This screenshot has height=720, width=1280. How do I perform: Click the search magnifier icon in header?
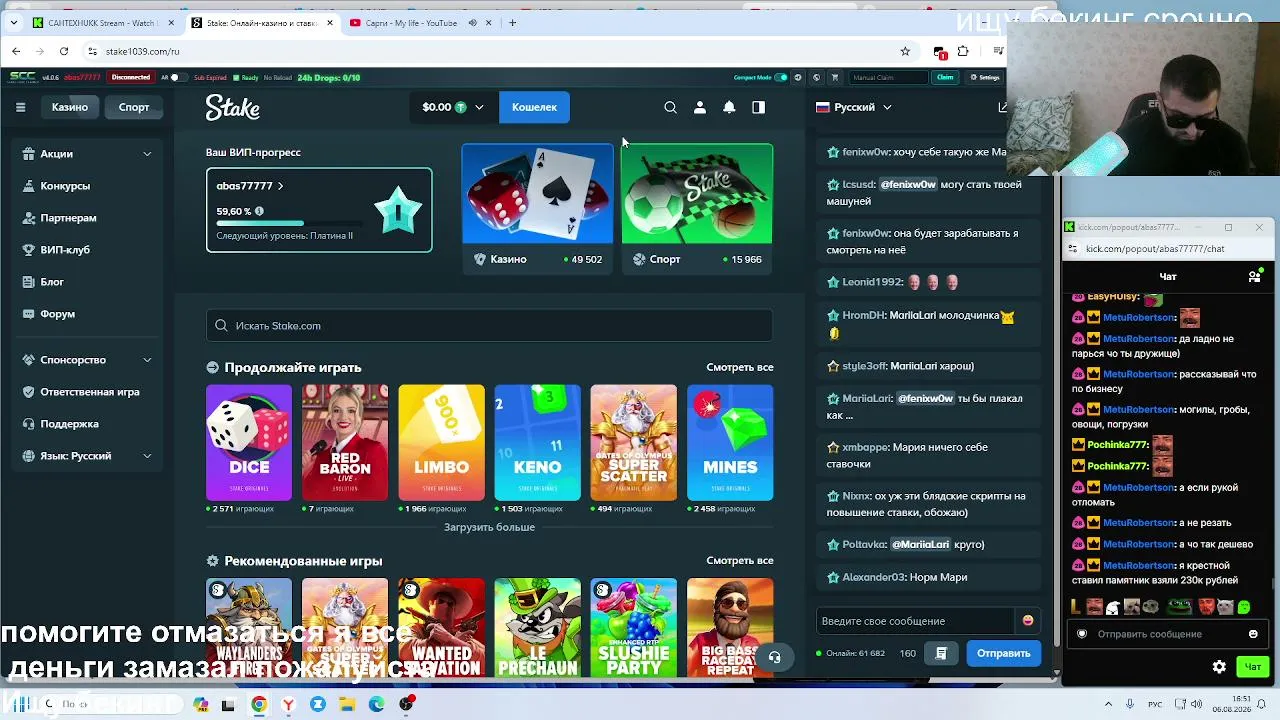[x=671, y=107]
